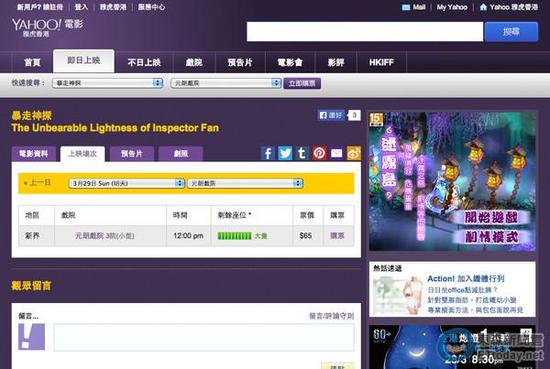Open the 服務中心 help center link
Viewport: 550px width, 369px height.
152,7
